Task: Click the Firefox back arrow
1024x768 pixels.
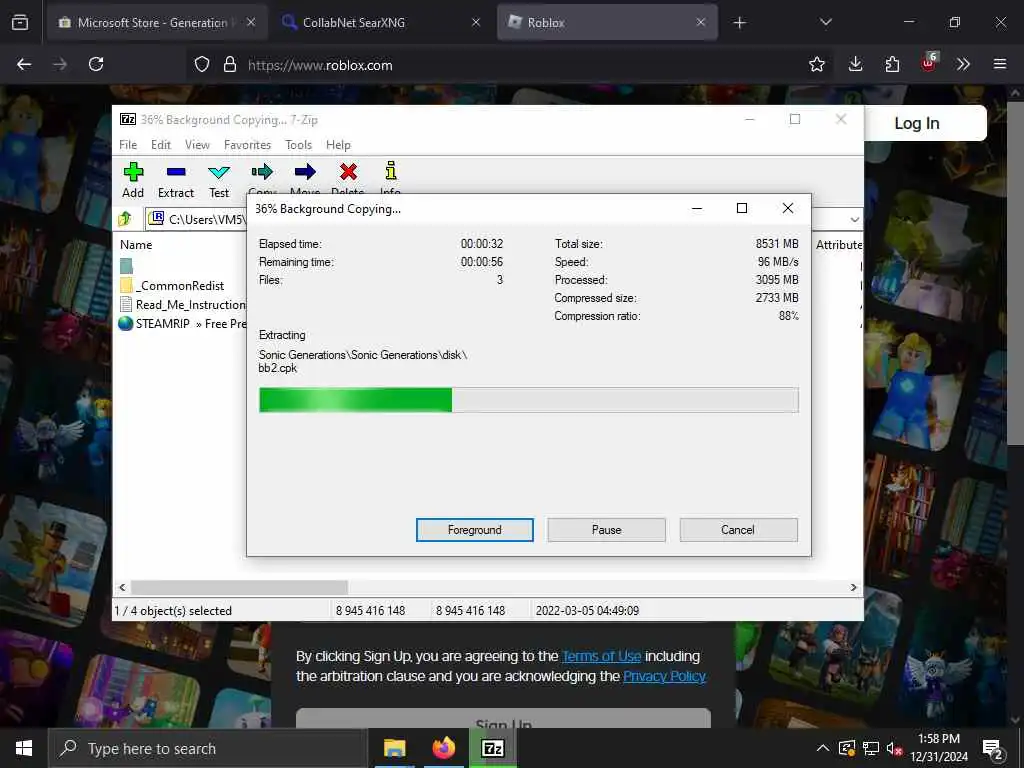Action: point(24,64)
